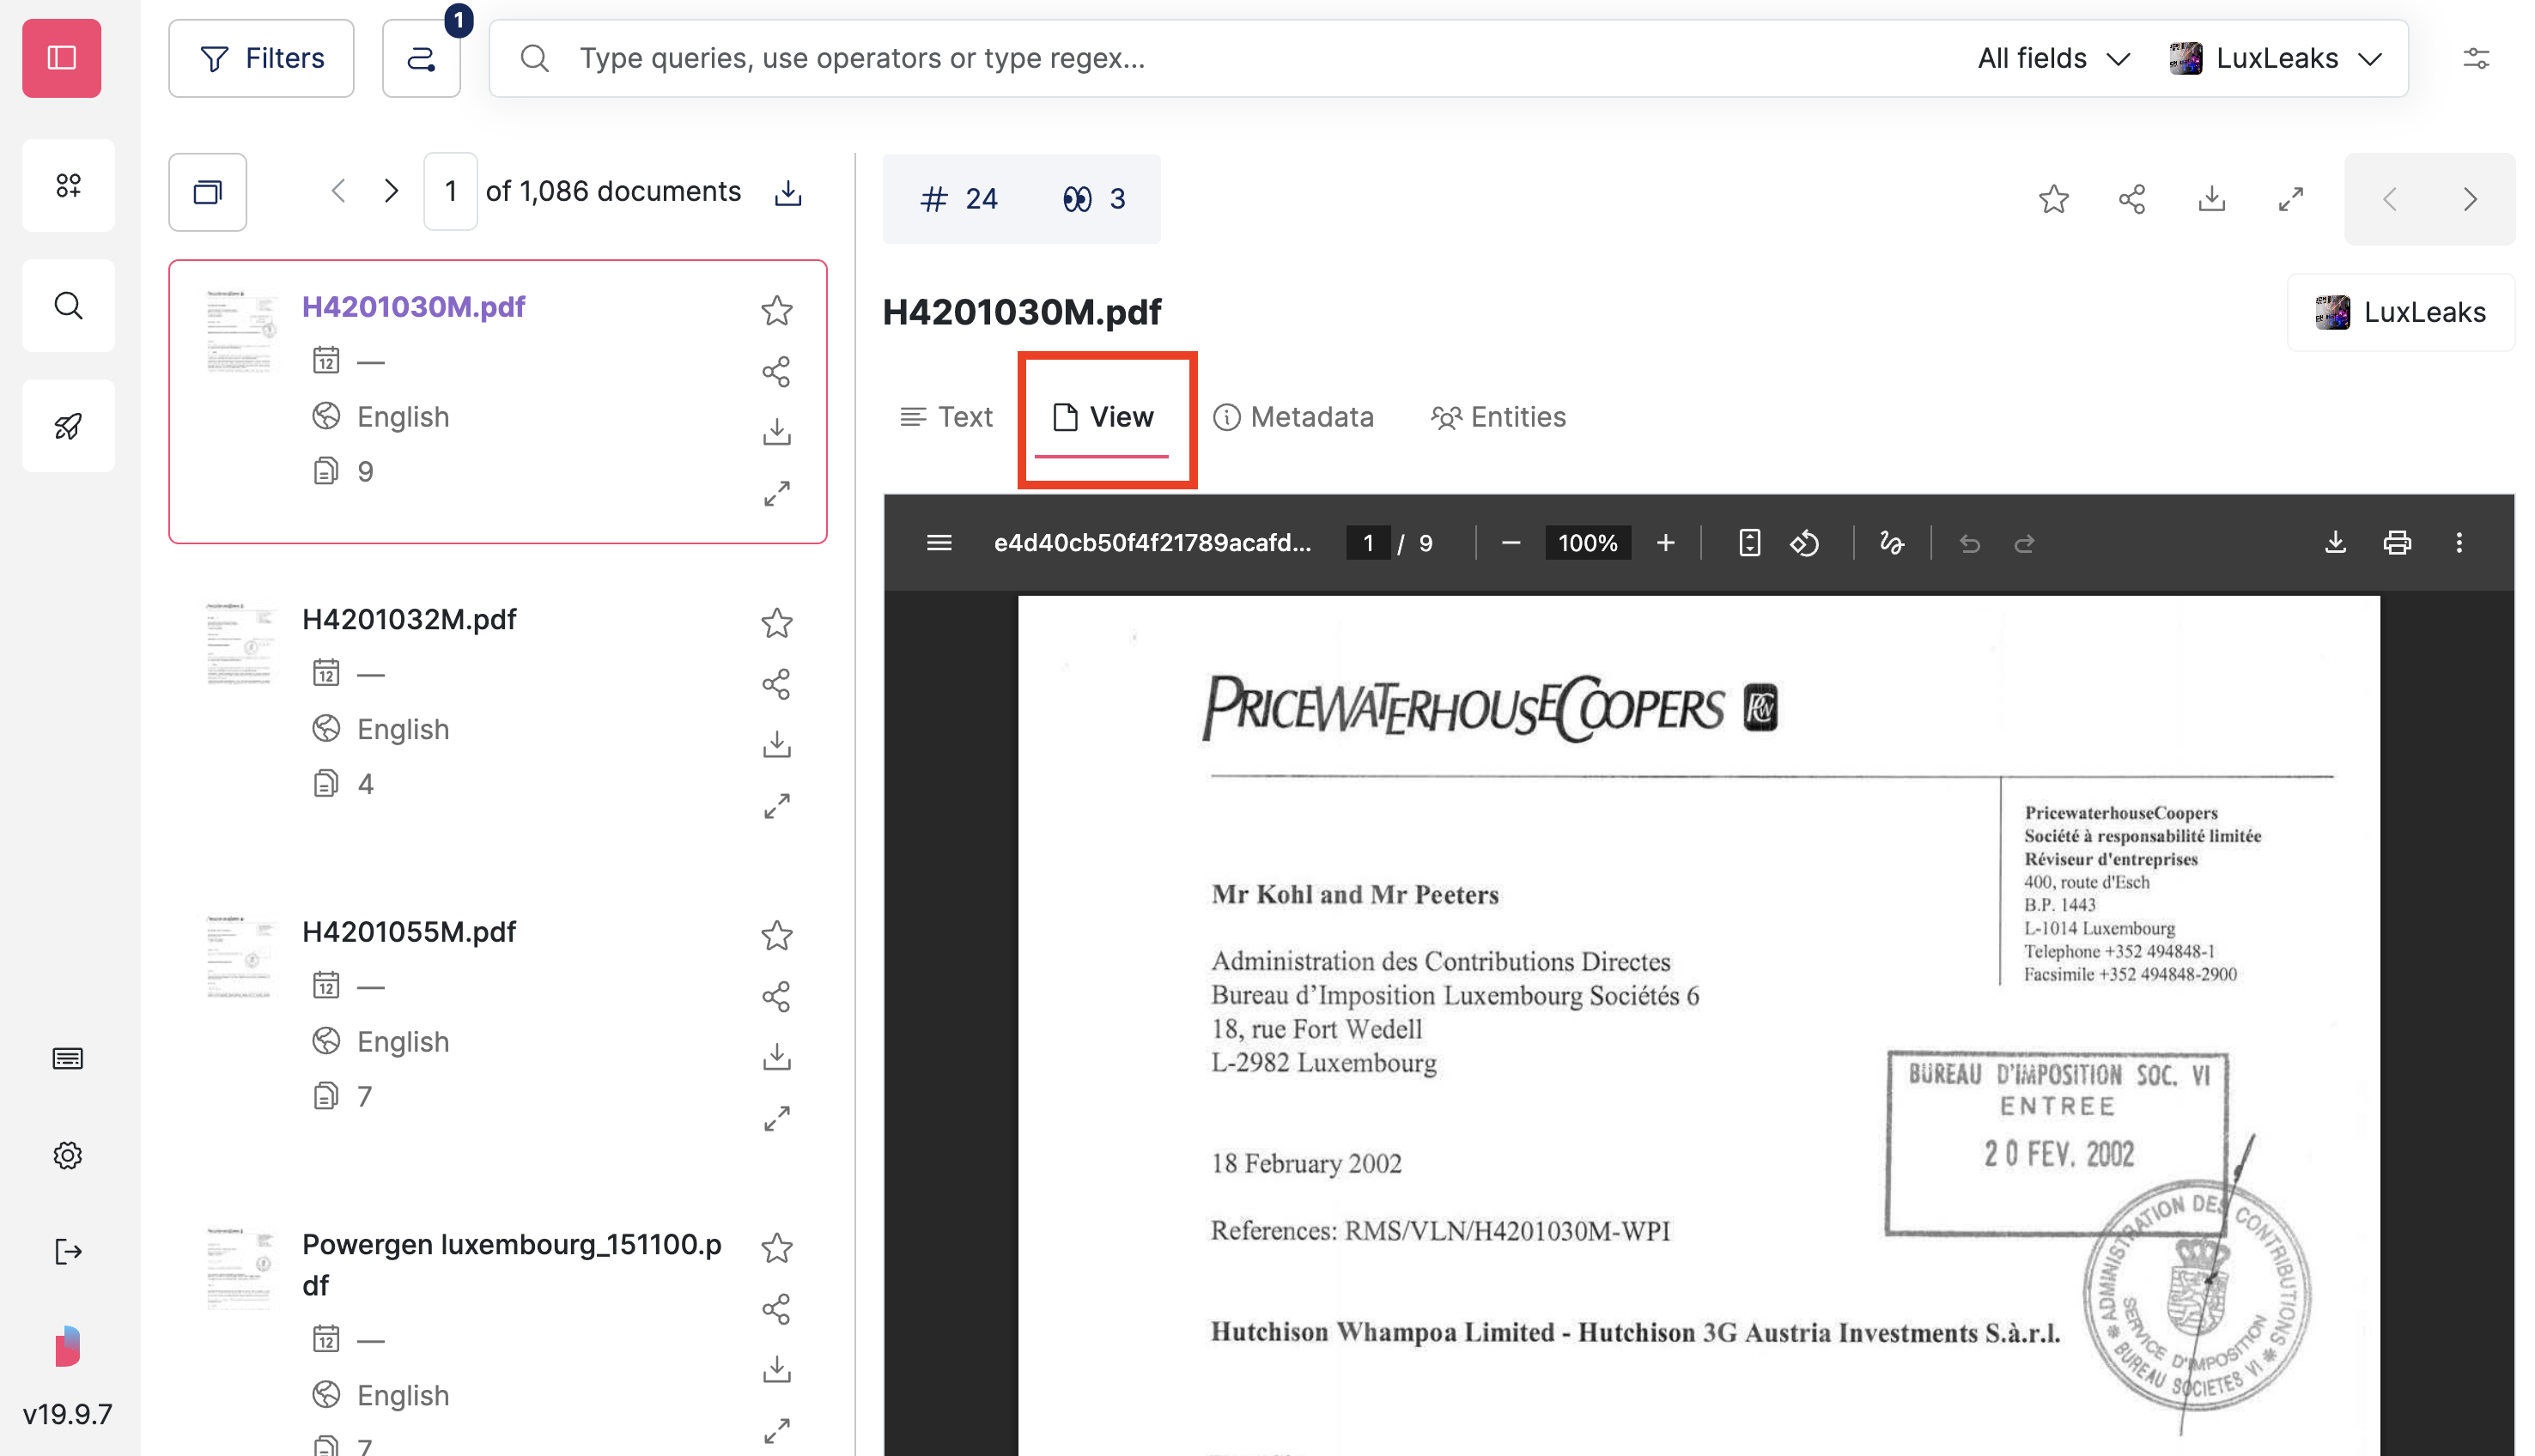Toggle the red sidebar panel button
2535x1456 pixels.
pyautogui.click(x=62, y=58)
